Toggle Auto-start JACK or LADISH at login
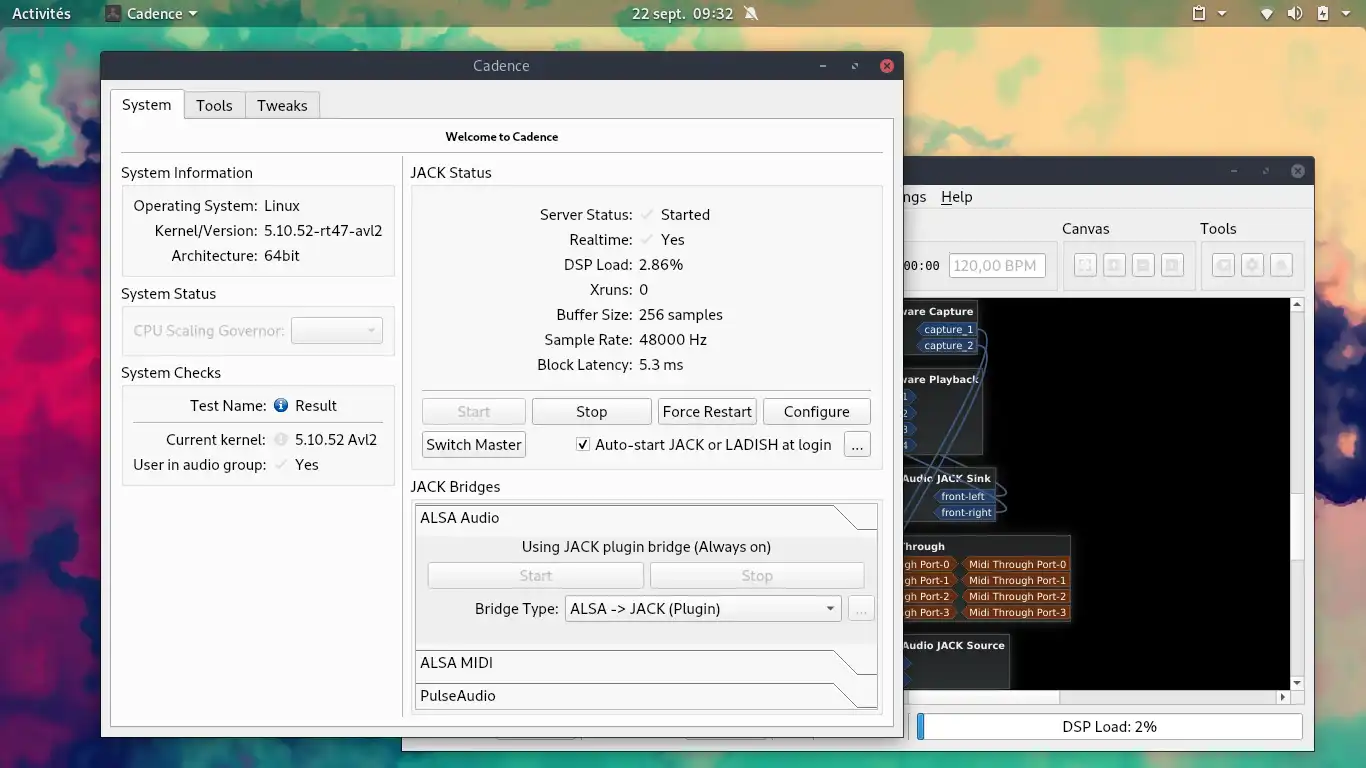This screenshot has height=768, width=1366. click(583, 444)
